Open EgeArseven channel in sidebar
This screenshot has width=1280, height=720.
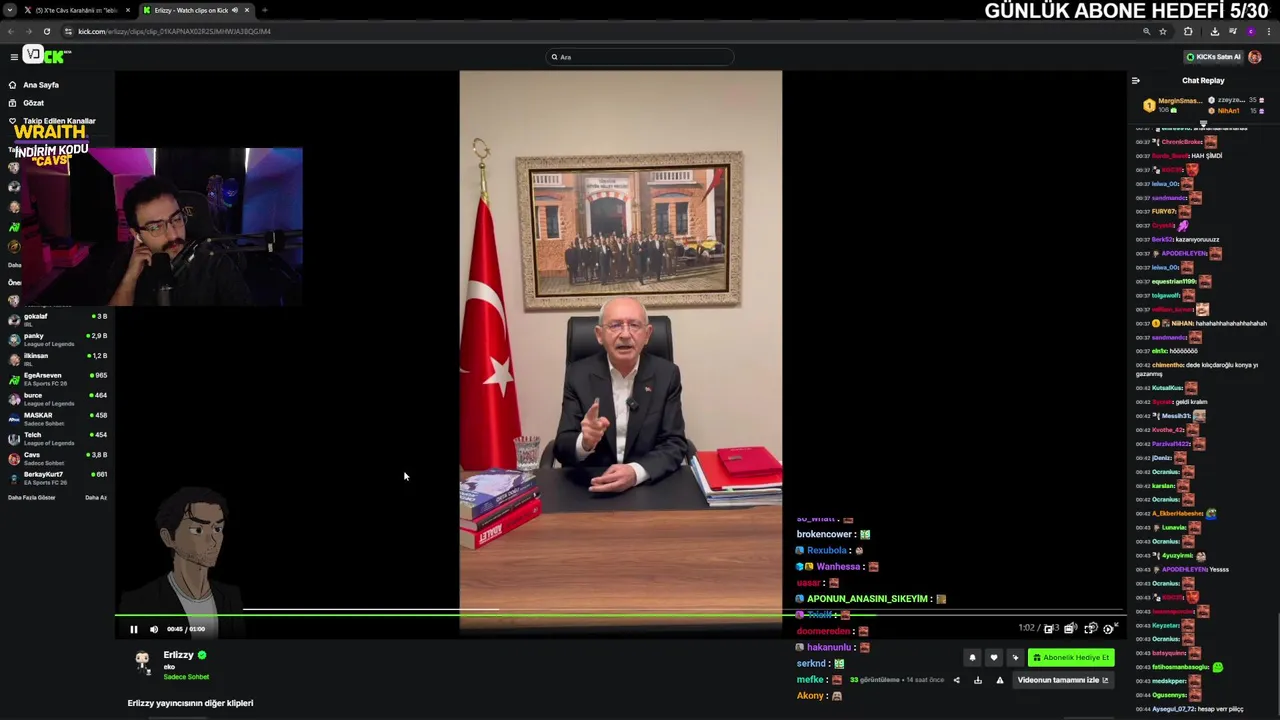pos(58,379)
